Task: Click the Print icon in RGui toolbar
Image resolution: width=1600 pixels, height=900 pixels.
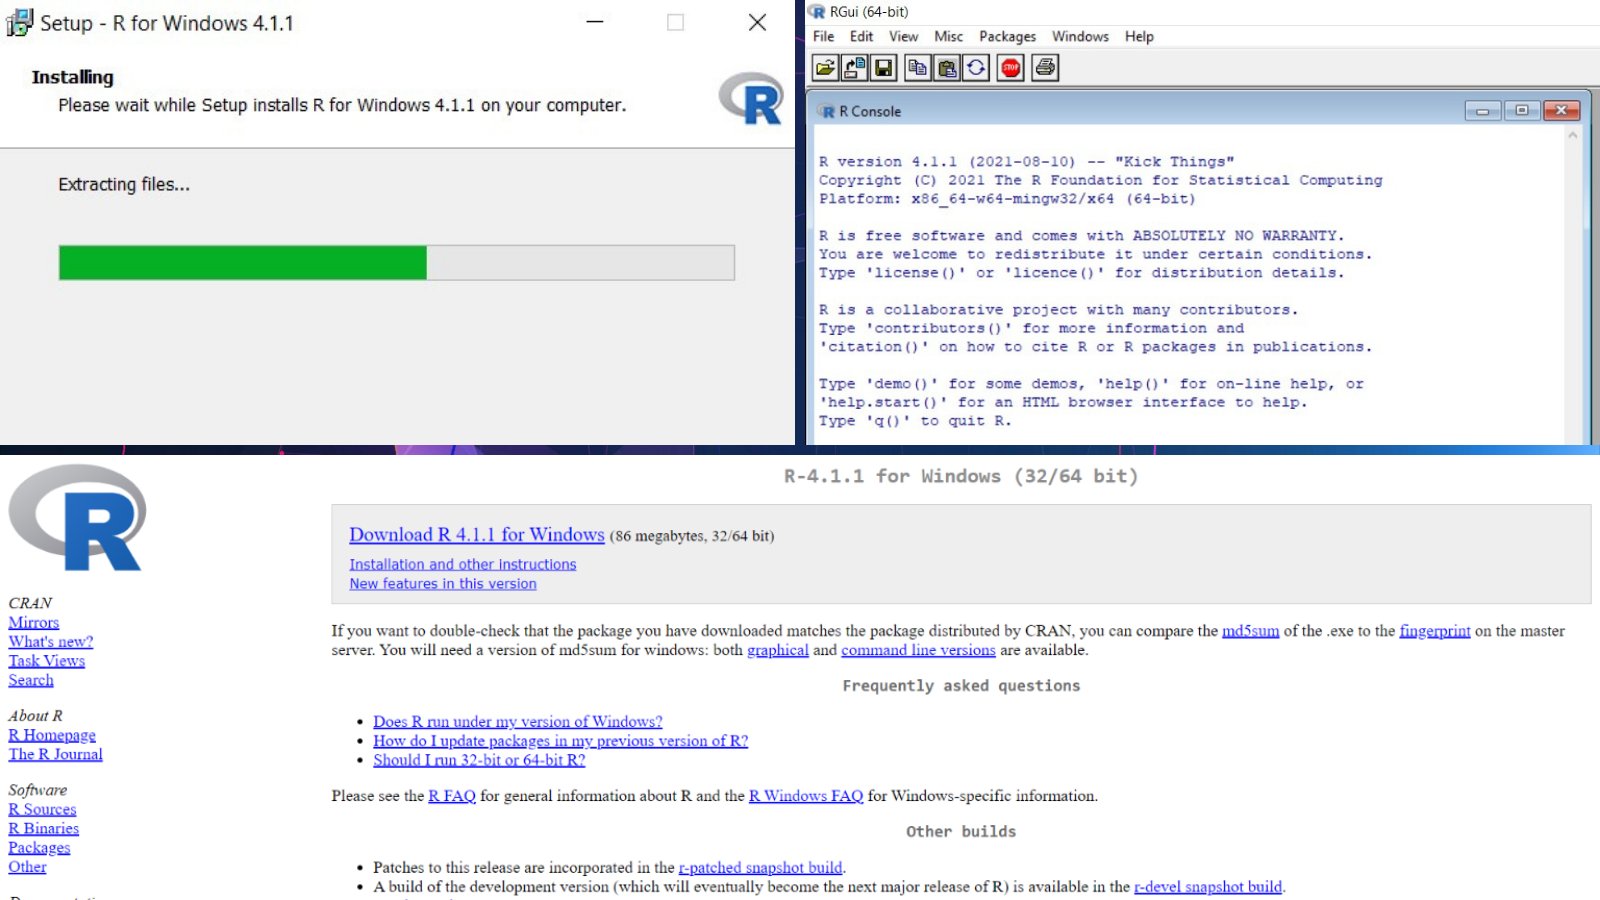Action: [x=1045, y=68]
